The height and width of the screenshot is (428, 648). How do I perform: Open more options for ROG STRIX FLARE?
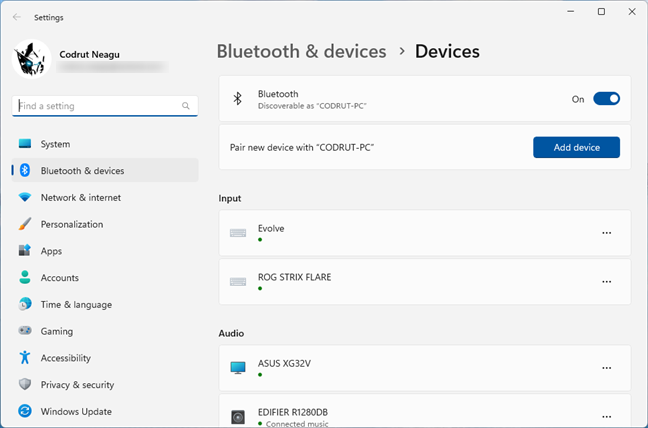(x=606, y=282)
